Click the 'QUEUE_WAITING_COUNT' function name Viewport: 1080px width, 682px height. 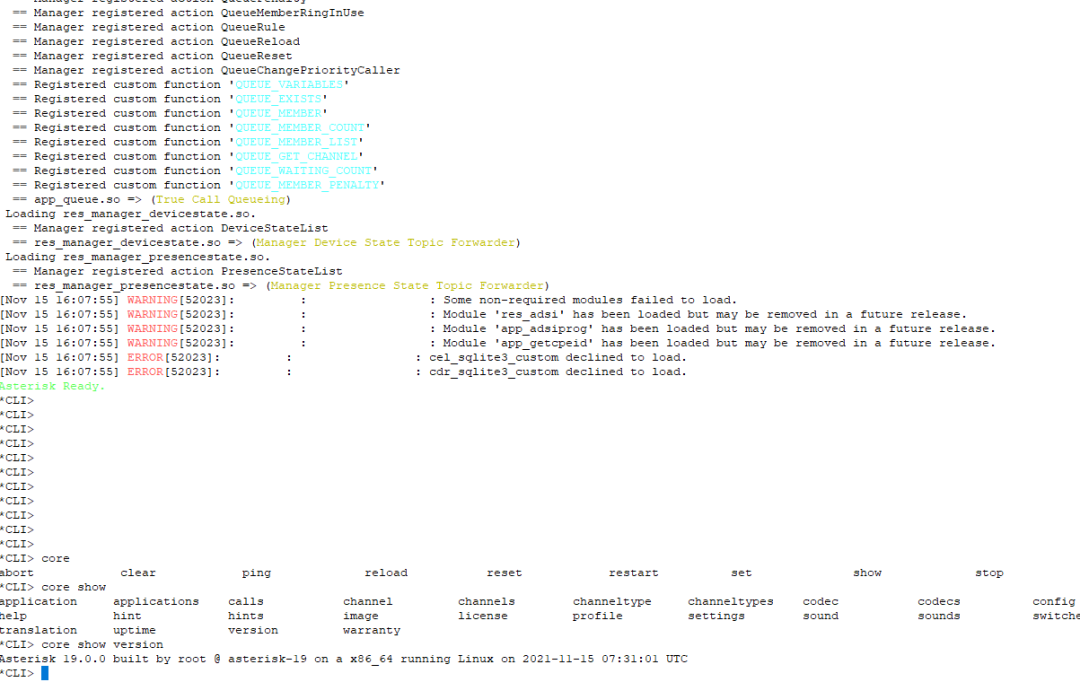(304, 171)
